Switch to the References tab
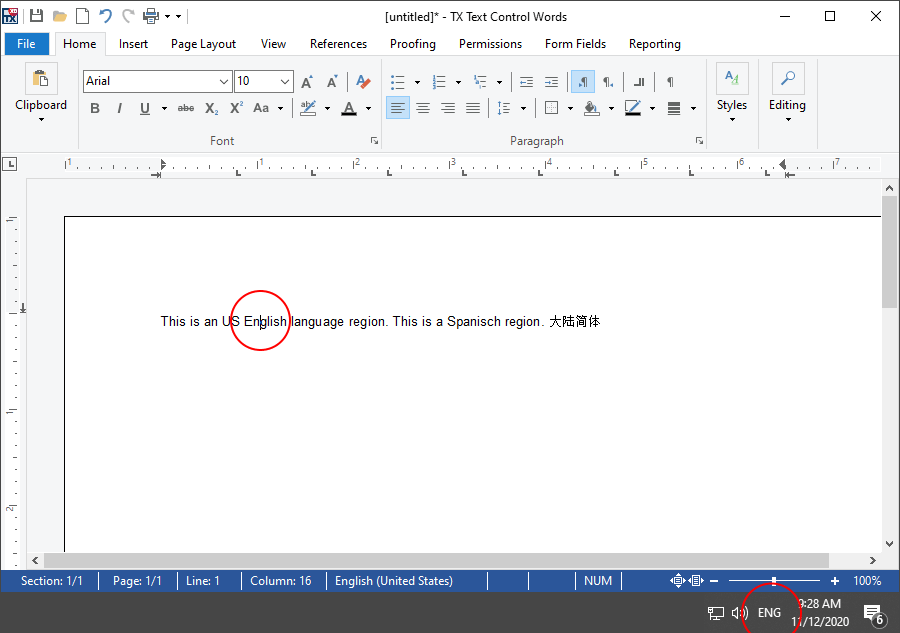This screenshot has width=900, height=633. tap(338, 44)
